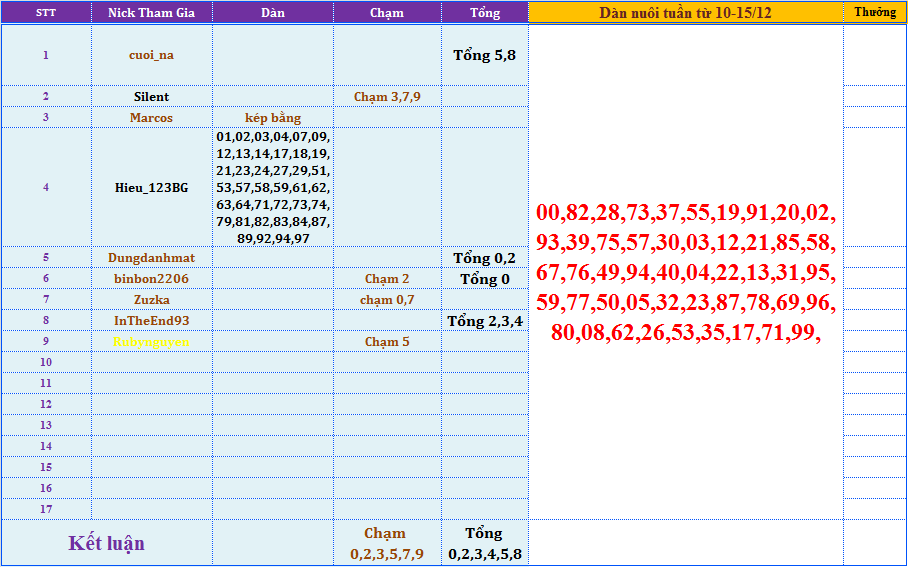This screenshot has width=908, height=567.
Task: Select the red weekly numbers block
Action: point(685,272)
